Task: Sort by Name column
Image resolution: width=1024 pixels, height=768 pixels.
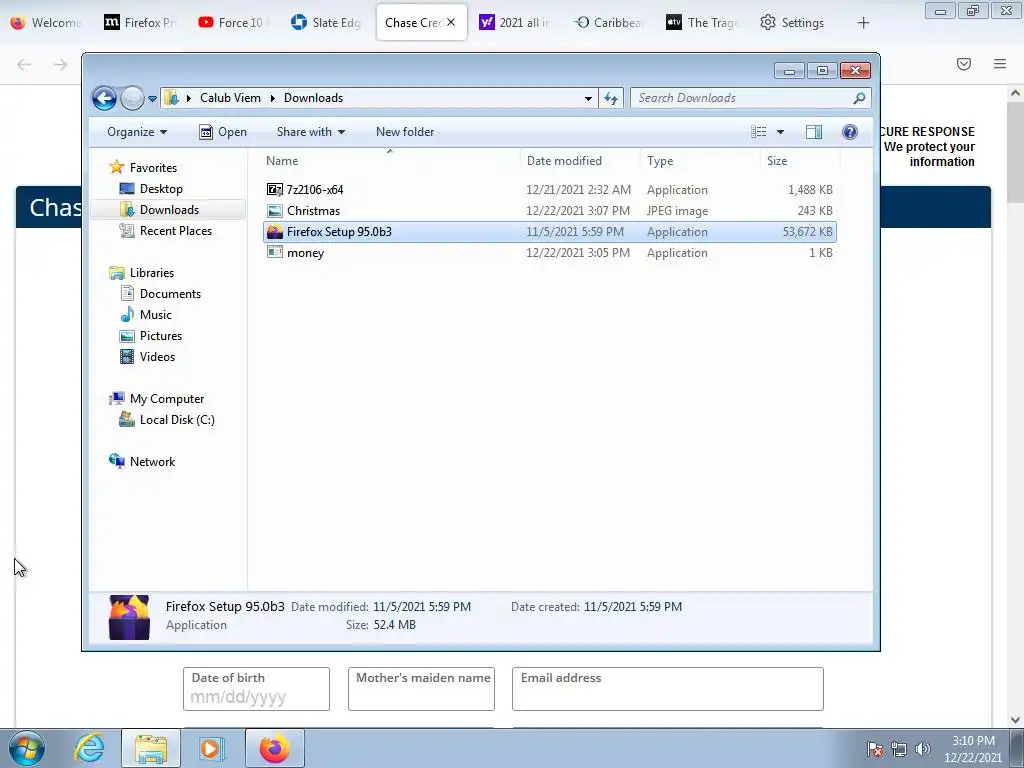Action: point(391,161)
